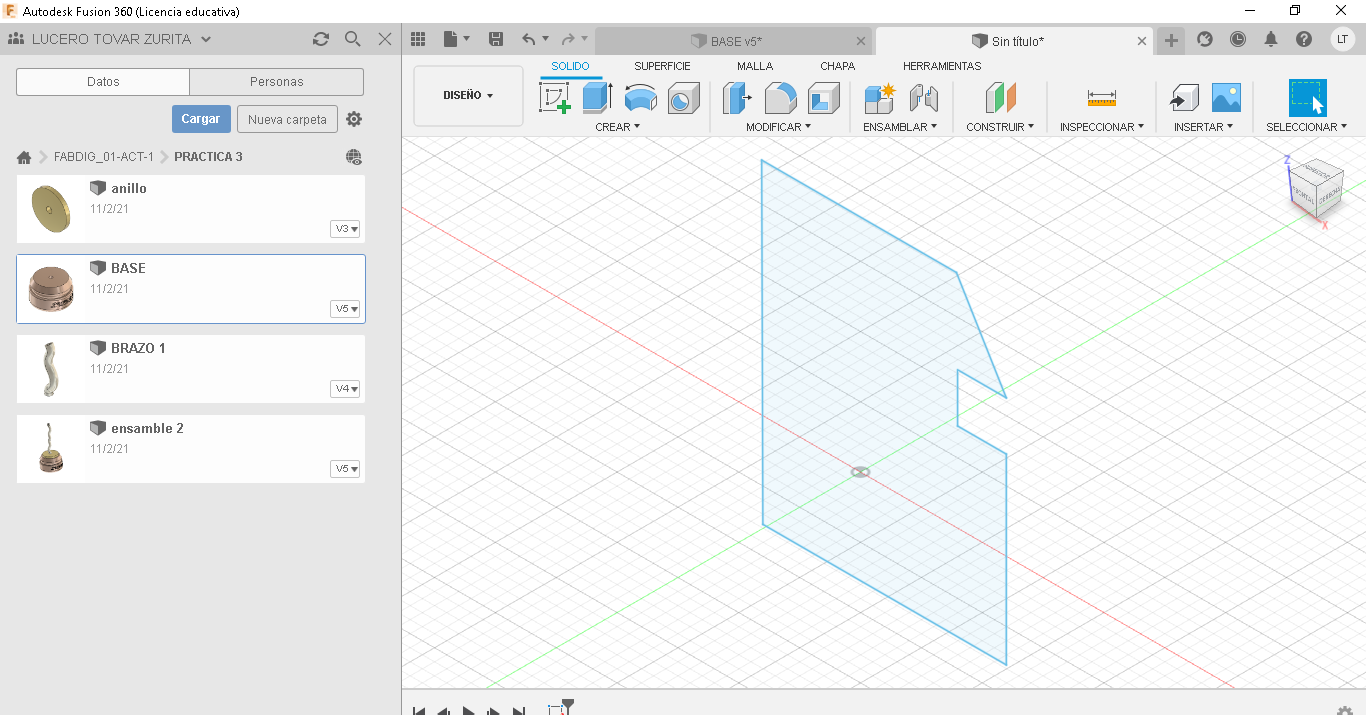Open the ensamble 2 V5 version dropdown
The width and height of the screenshot is (1366, 715).
coord(345,469)
